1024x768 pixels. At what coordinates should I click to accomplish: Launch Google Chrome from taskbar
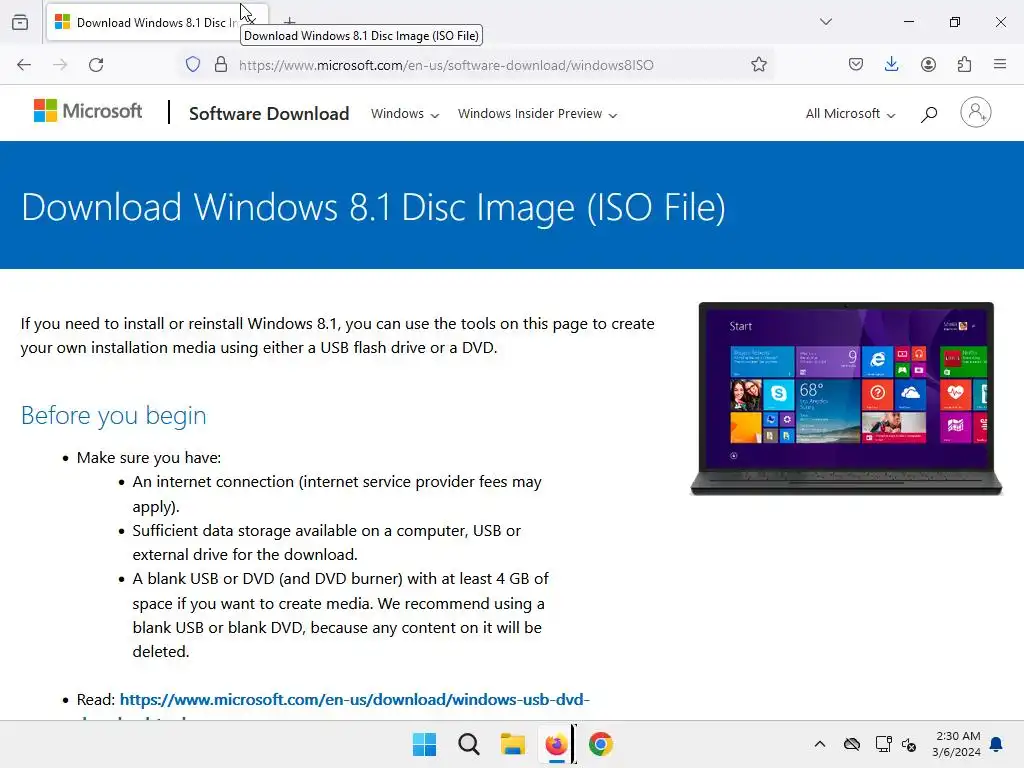click(x=601, y=744)
